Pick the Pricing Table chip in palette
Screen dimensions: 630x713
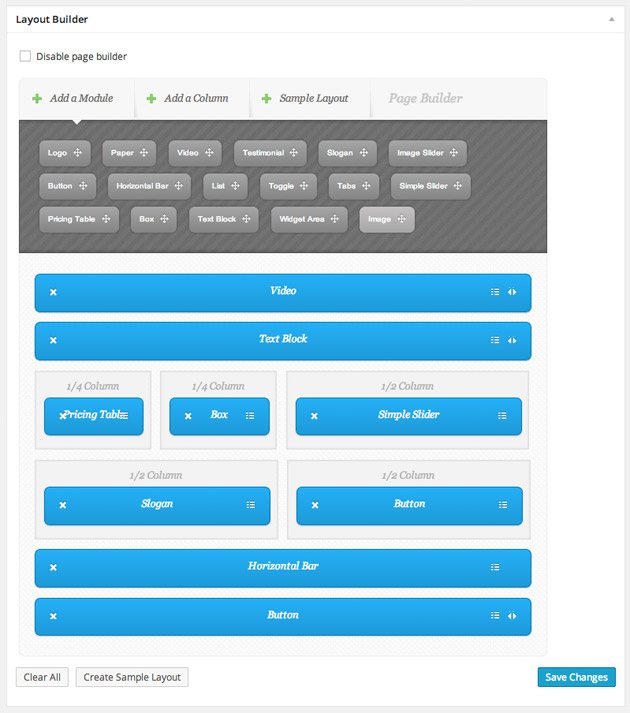pos(79,219)
